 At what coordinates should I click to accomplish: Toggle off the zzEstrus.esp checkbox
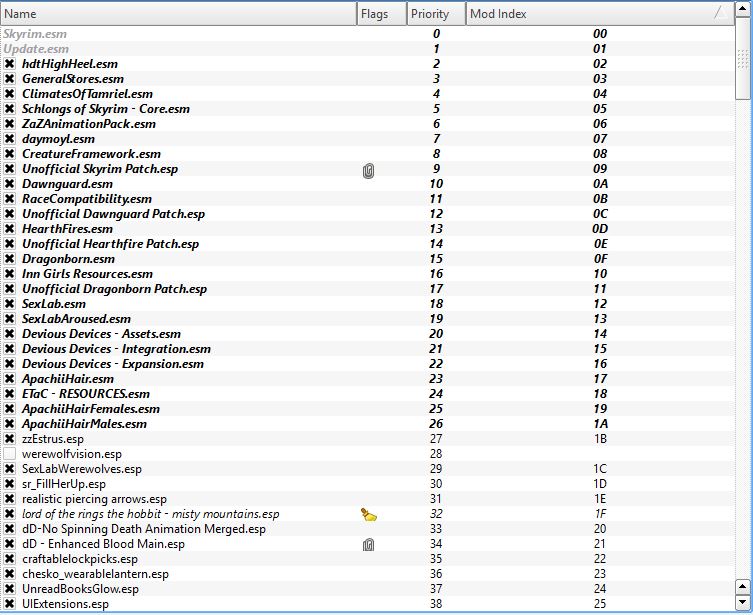tap(10, 439)
